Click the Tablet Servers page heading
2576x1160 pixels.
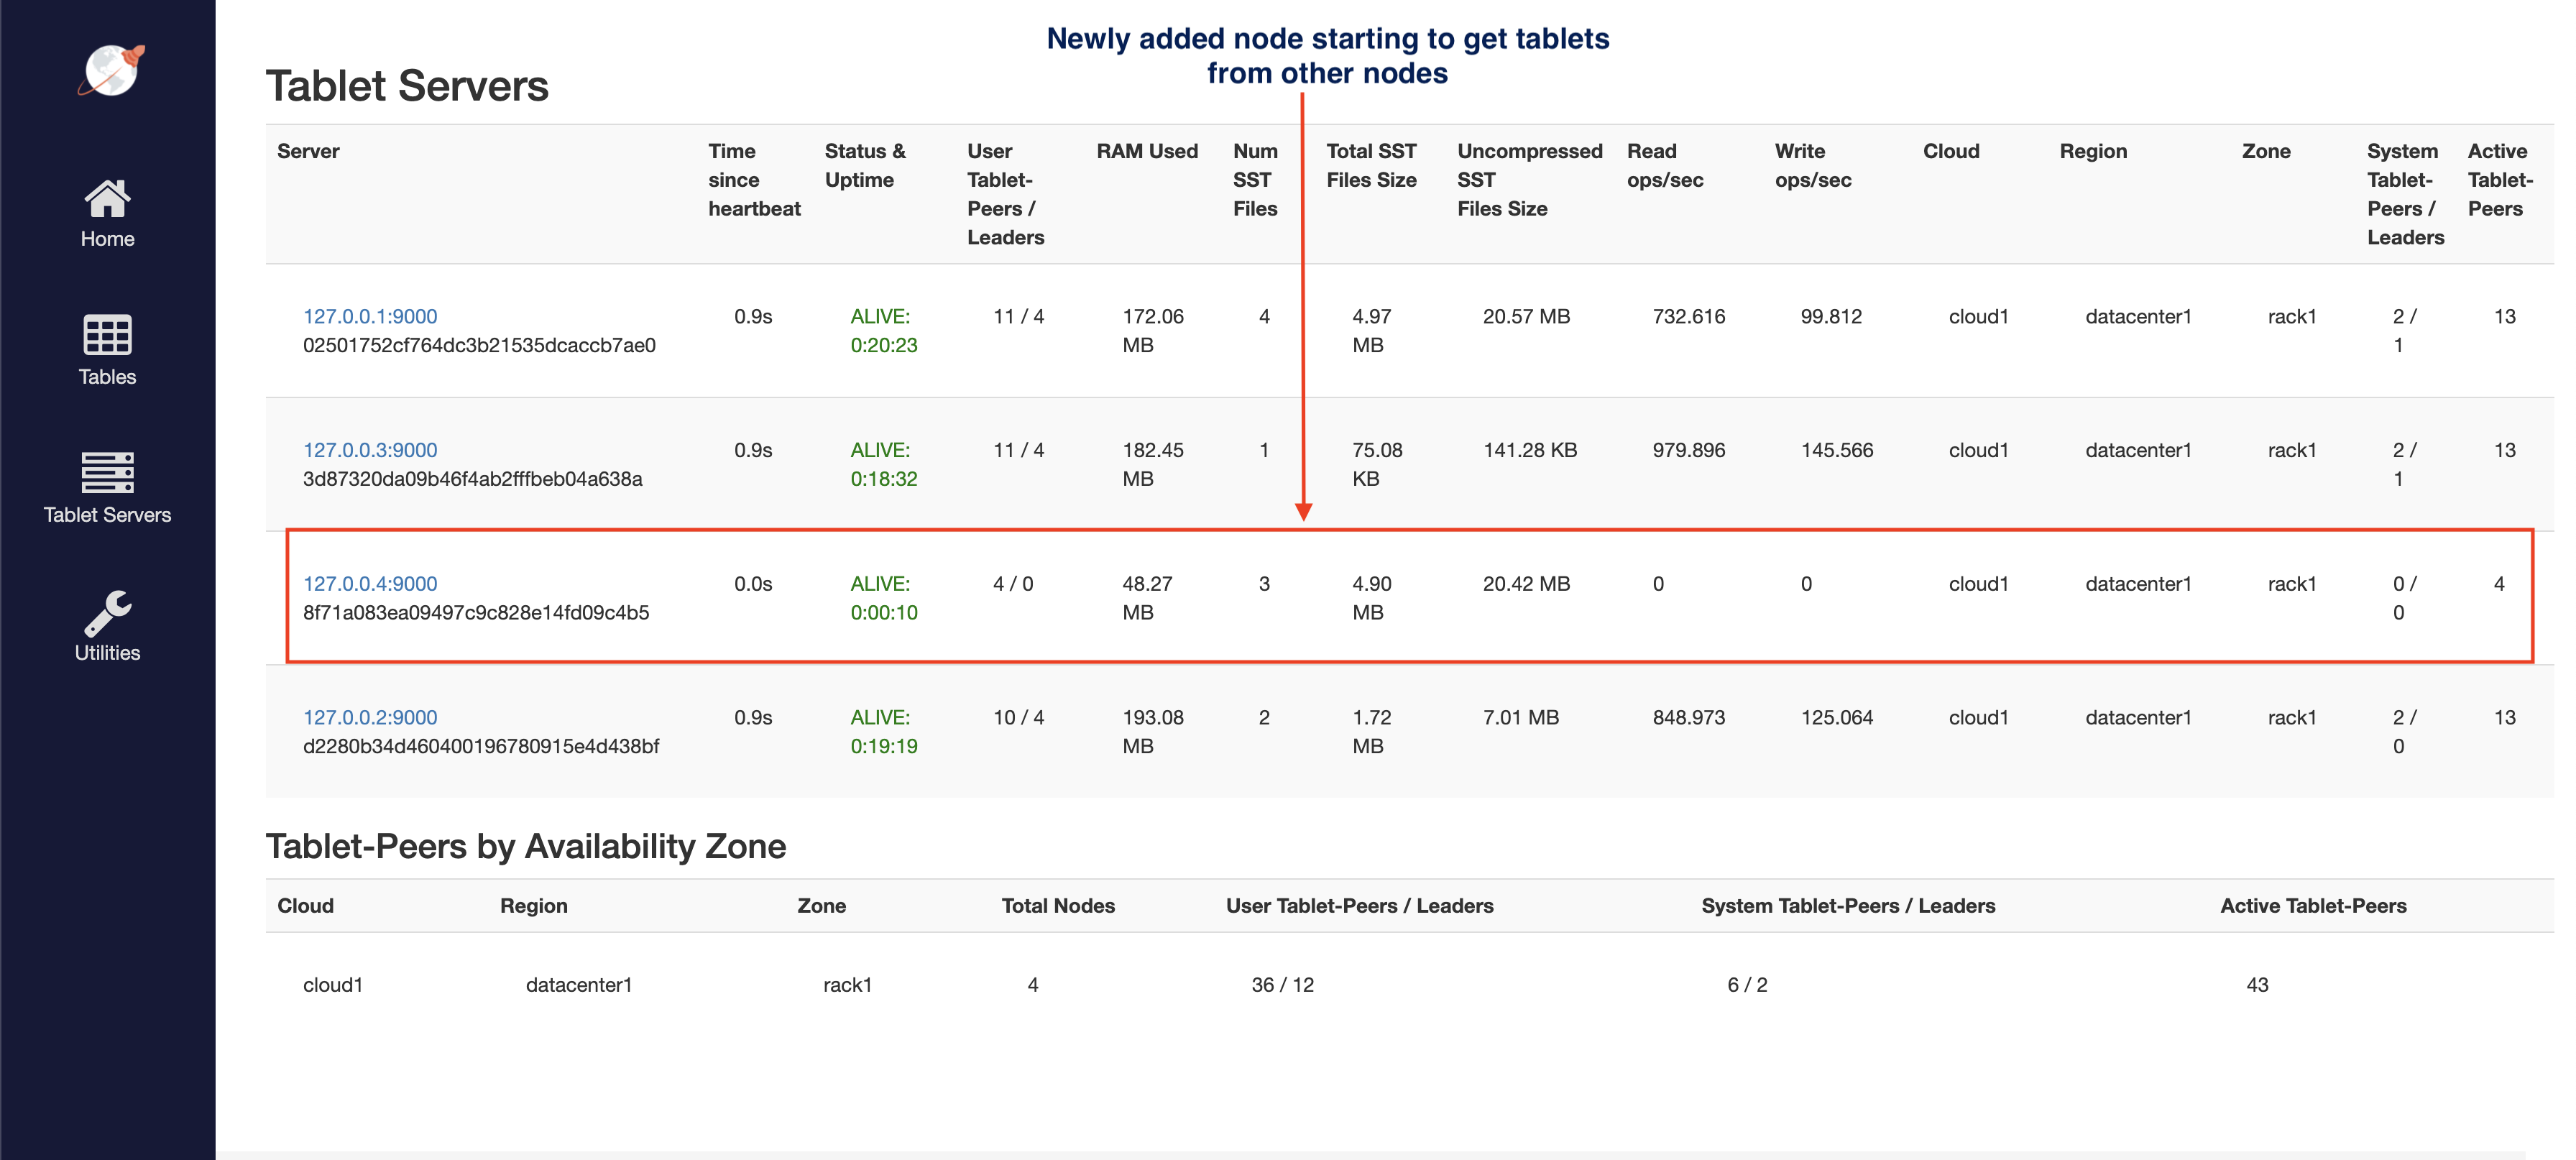(x=407, y=85)
